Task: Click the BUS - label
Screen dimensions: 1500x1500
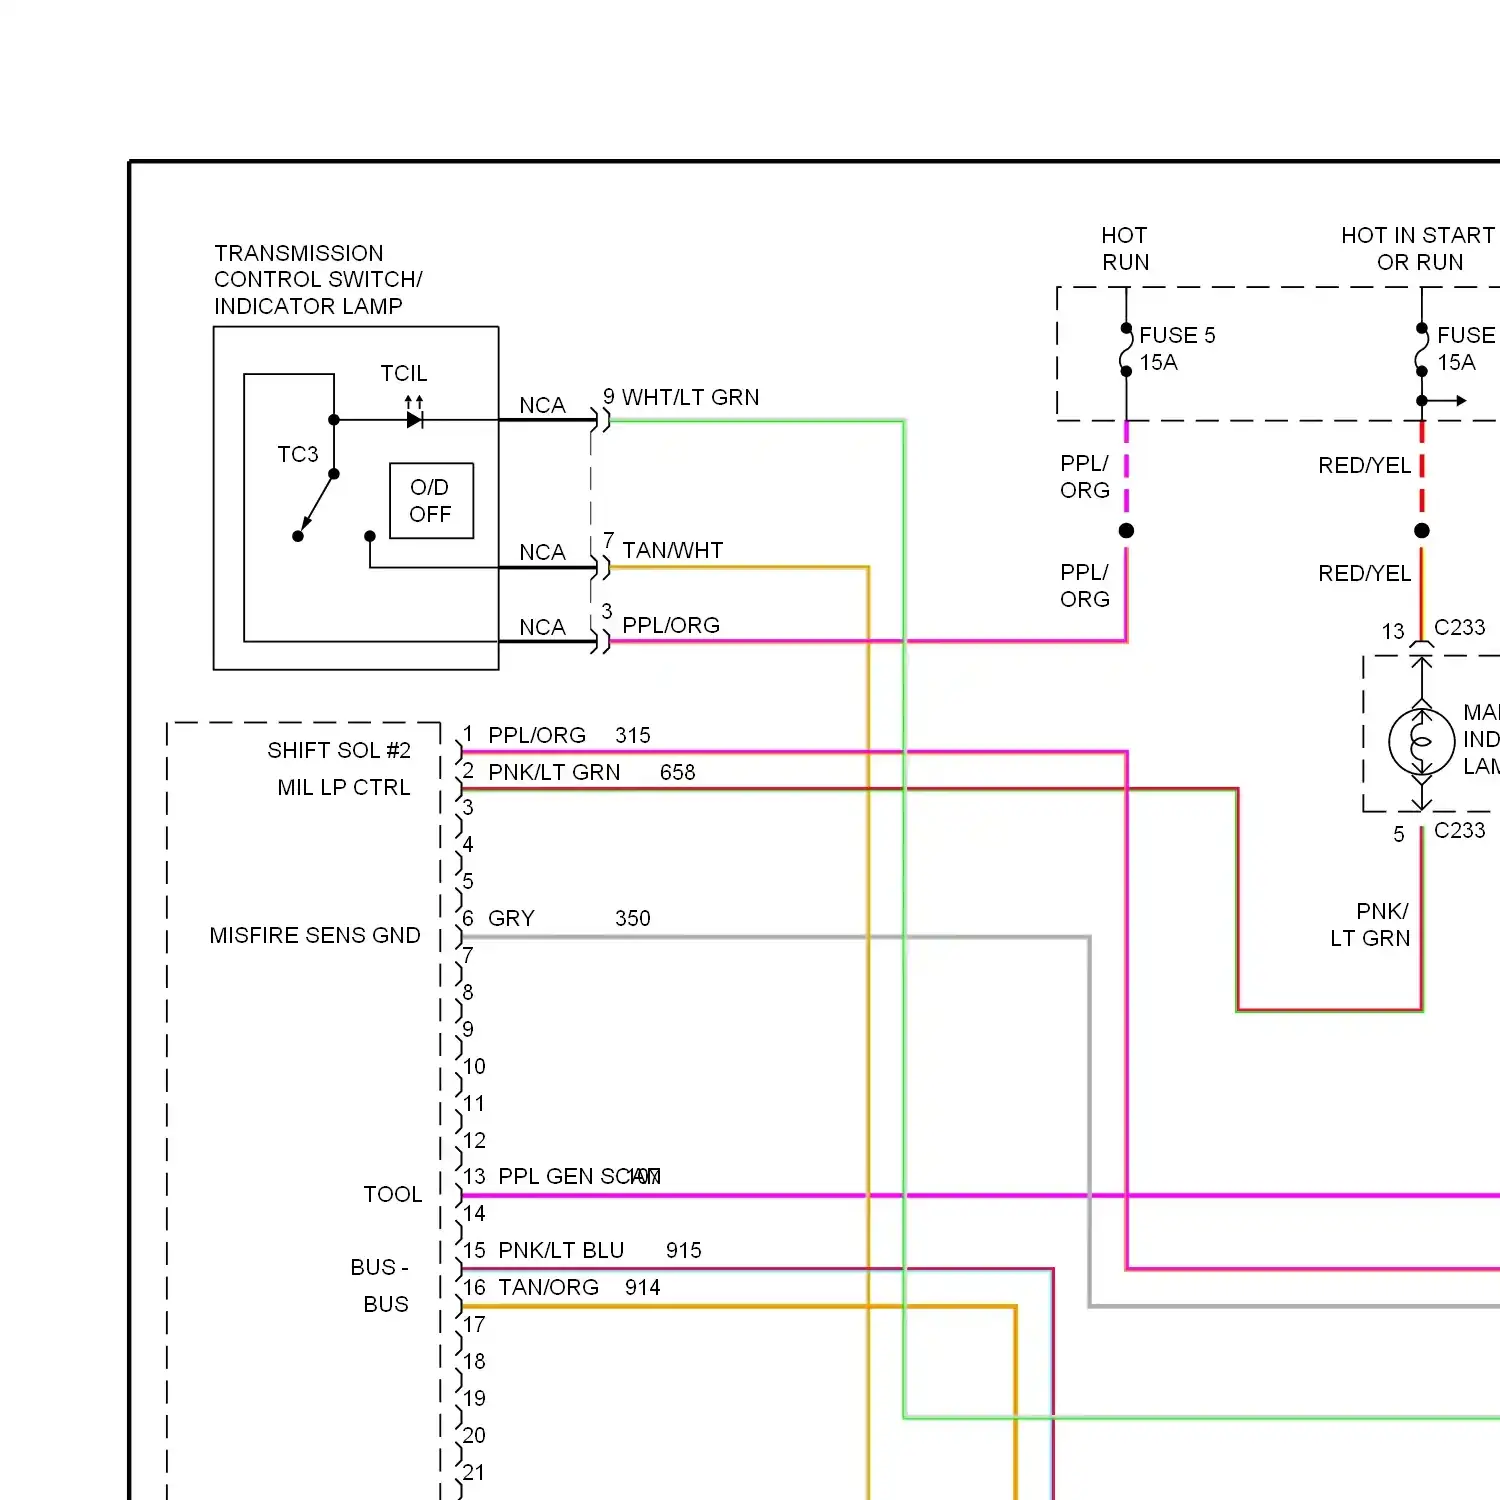Action: (x=379, y=1267)
